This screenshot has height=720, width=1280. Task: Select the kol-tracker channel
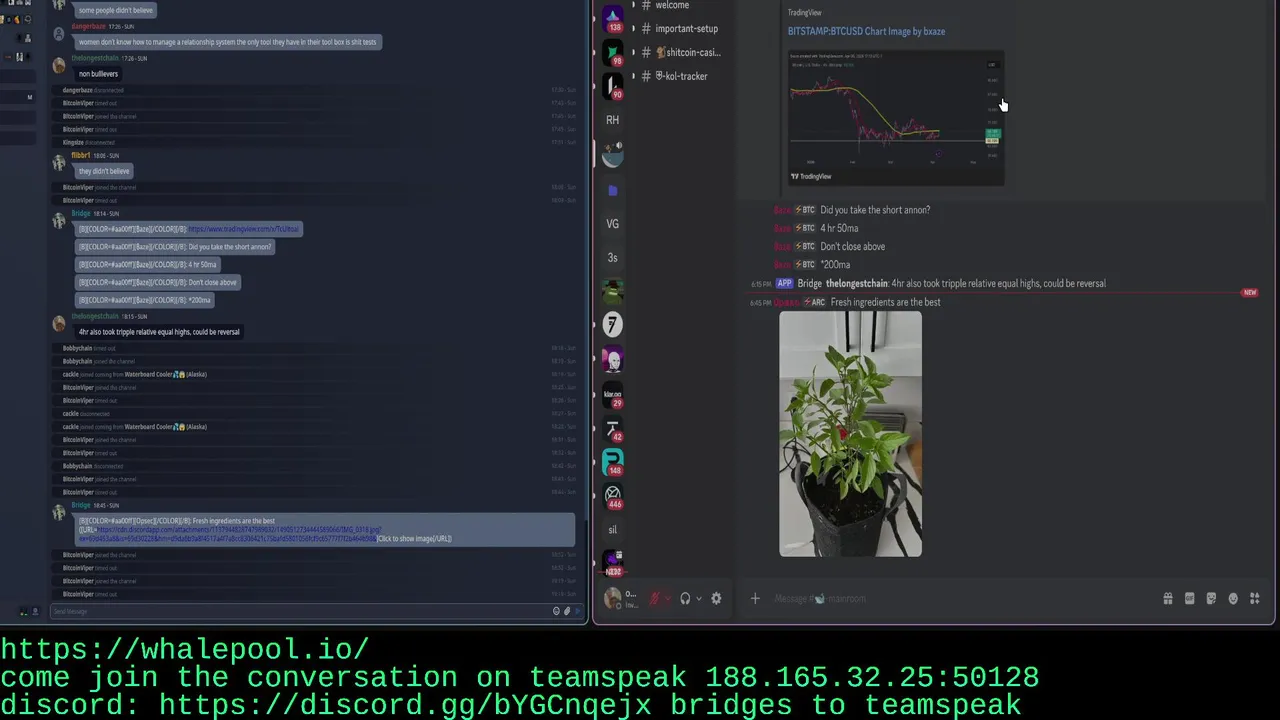click(x=684, y=77)
